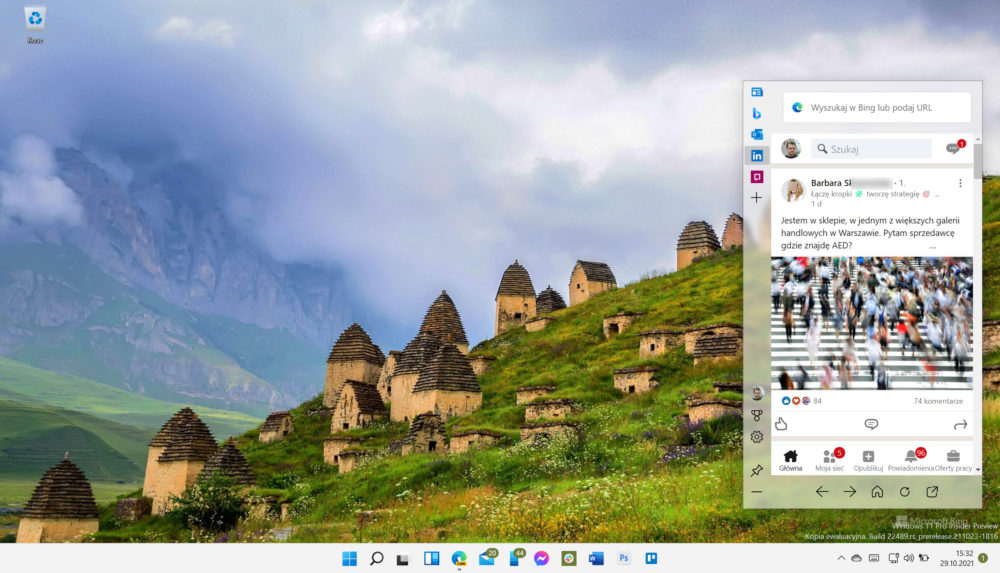1000x573 pixels.
Task: Open the magenta square site icon in sidebar
Action: click(756, 177)
